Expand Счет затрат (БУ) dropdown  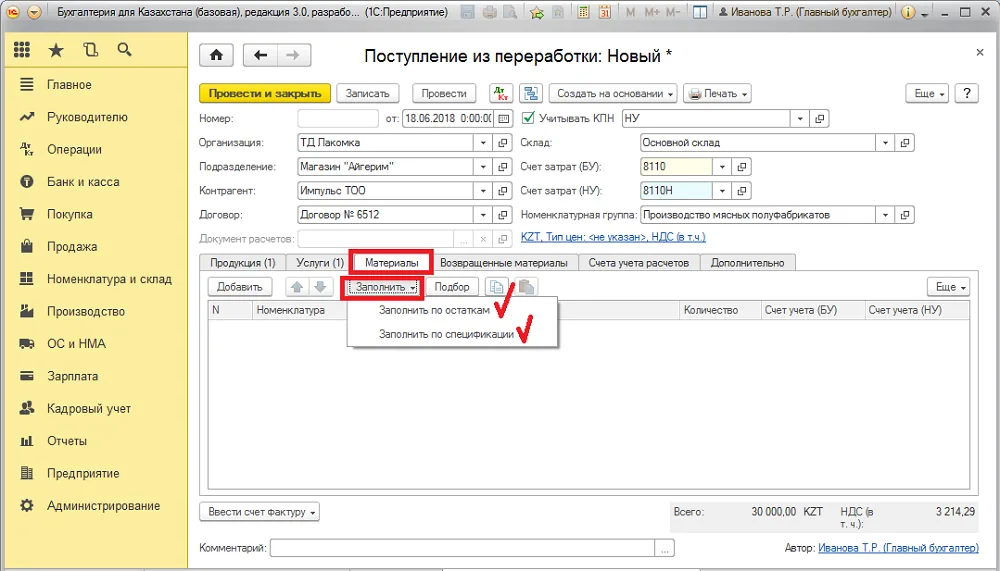point(722,167)
